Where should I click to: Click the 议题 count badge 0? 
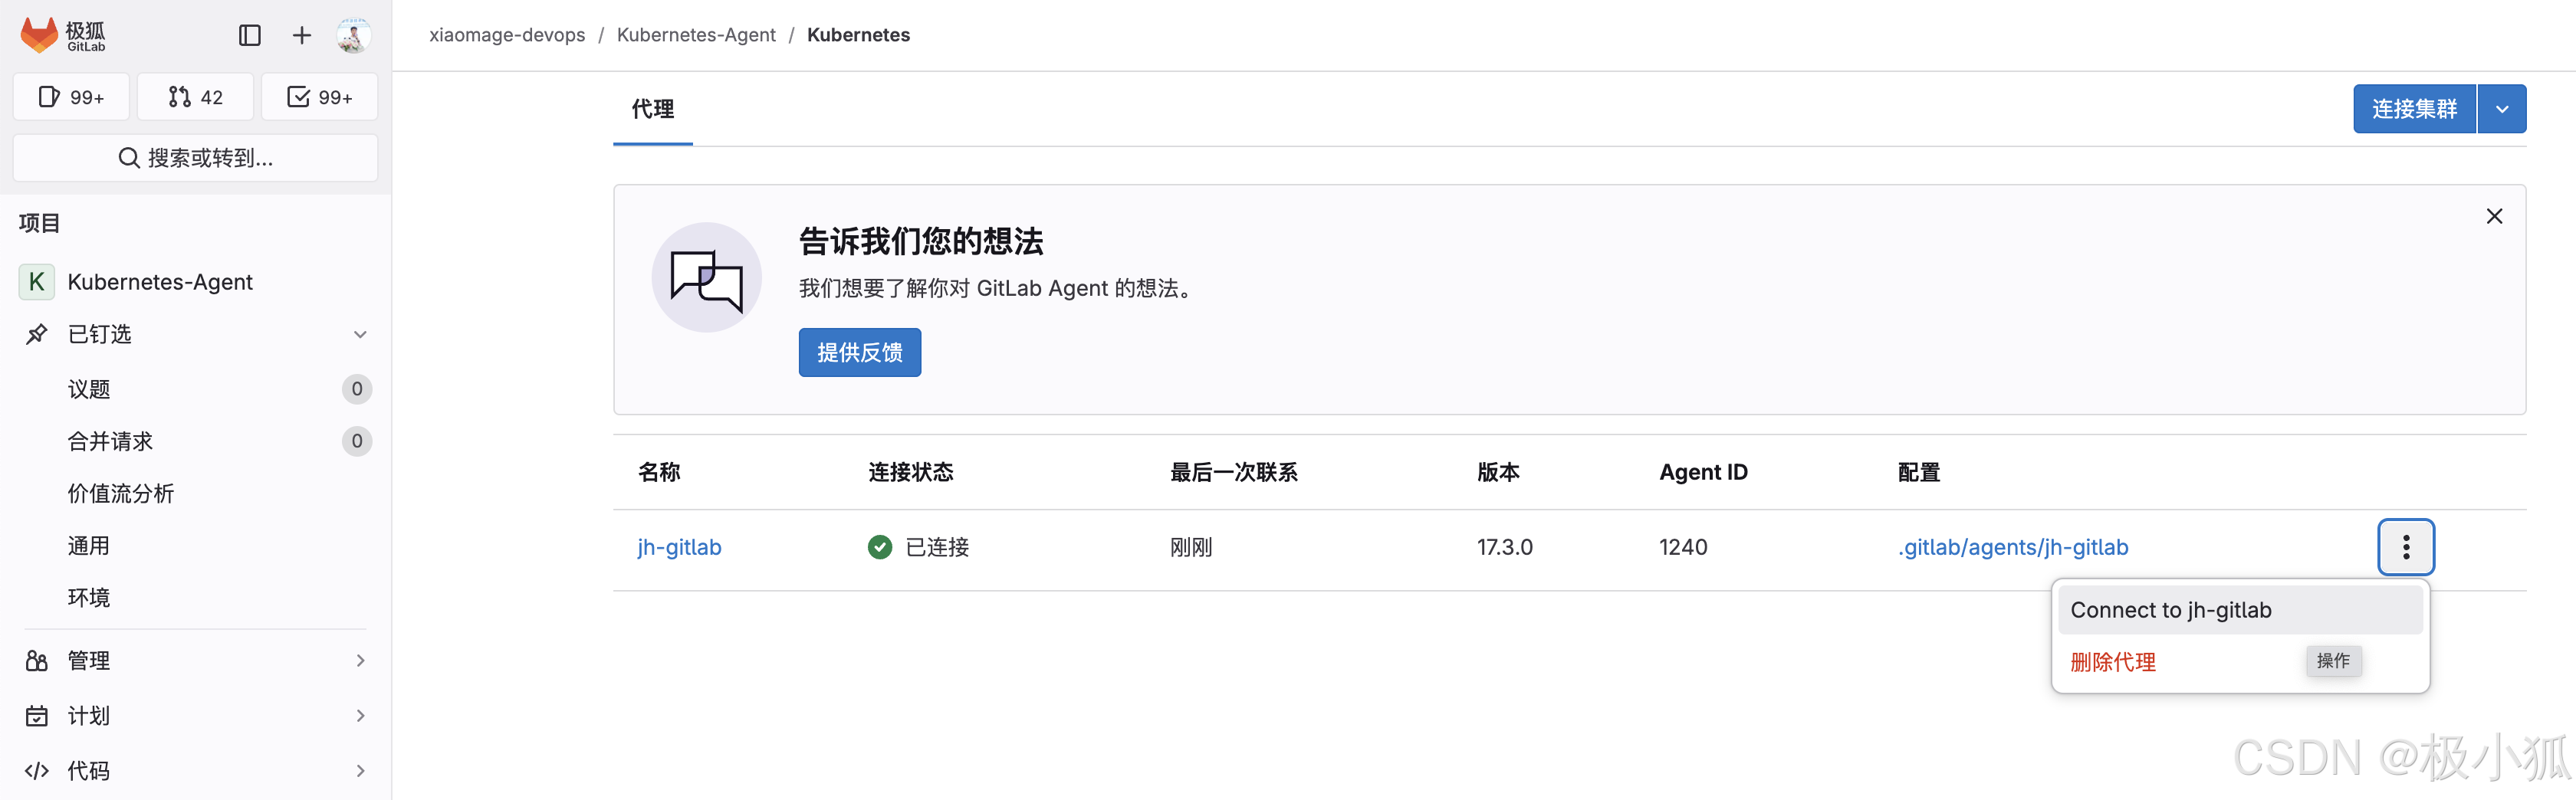tap(357, 389)
